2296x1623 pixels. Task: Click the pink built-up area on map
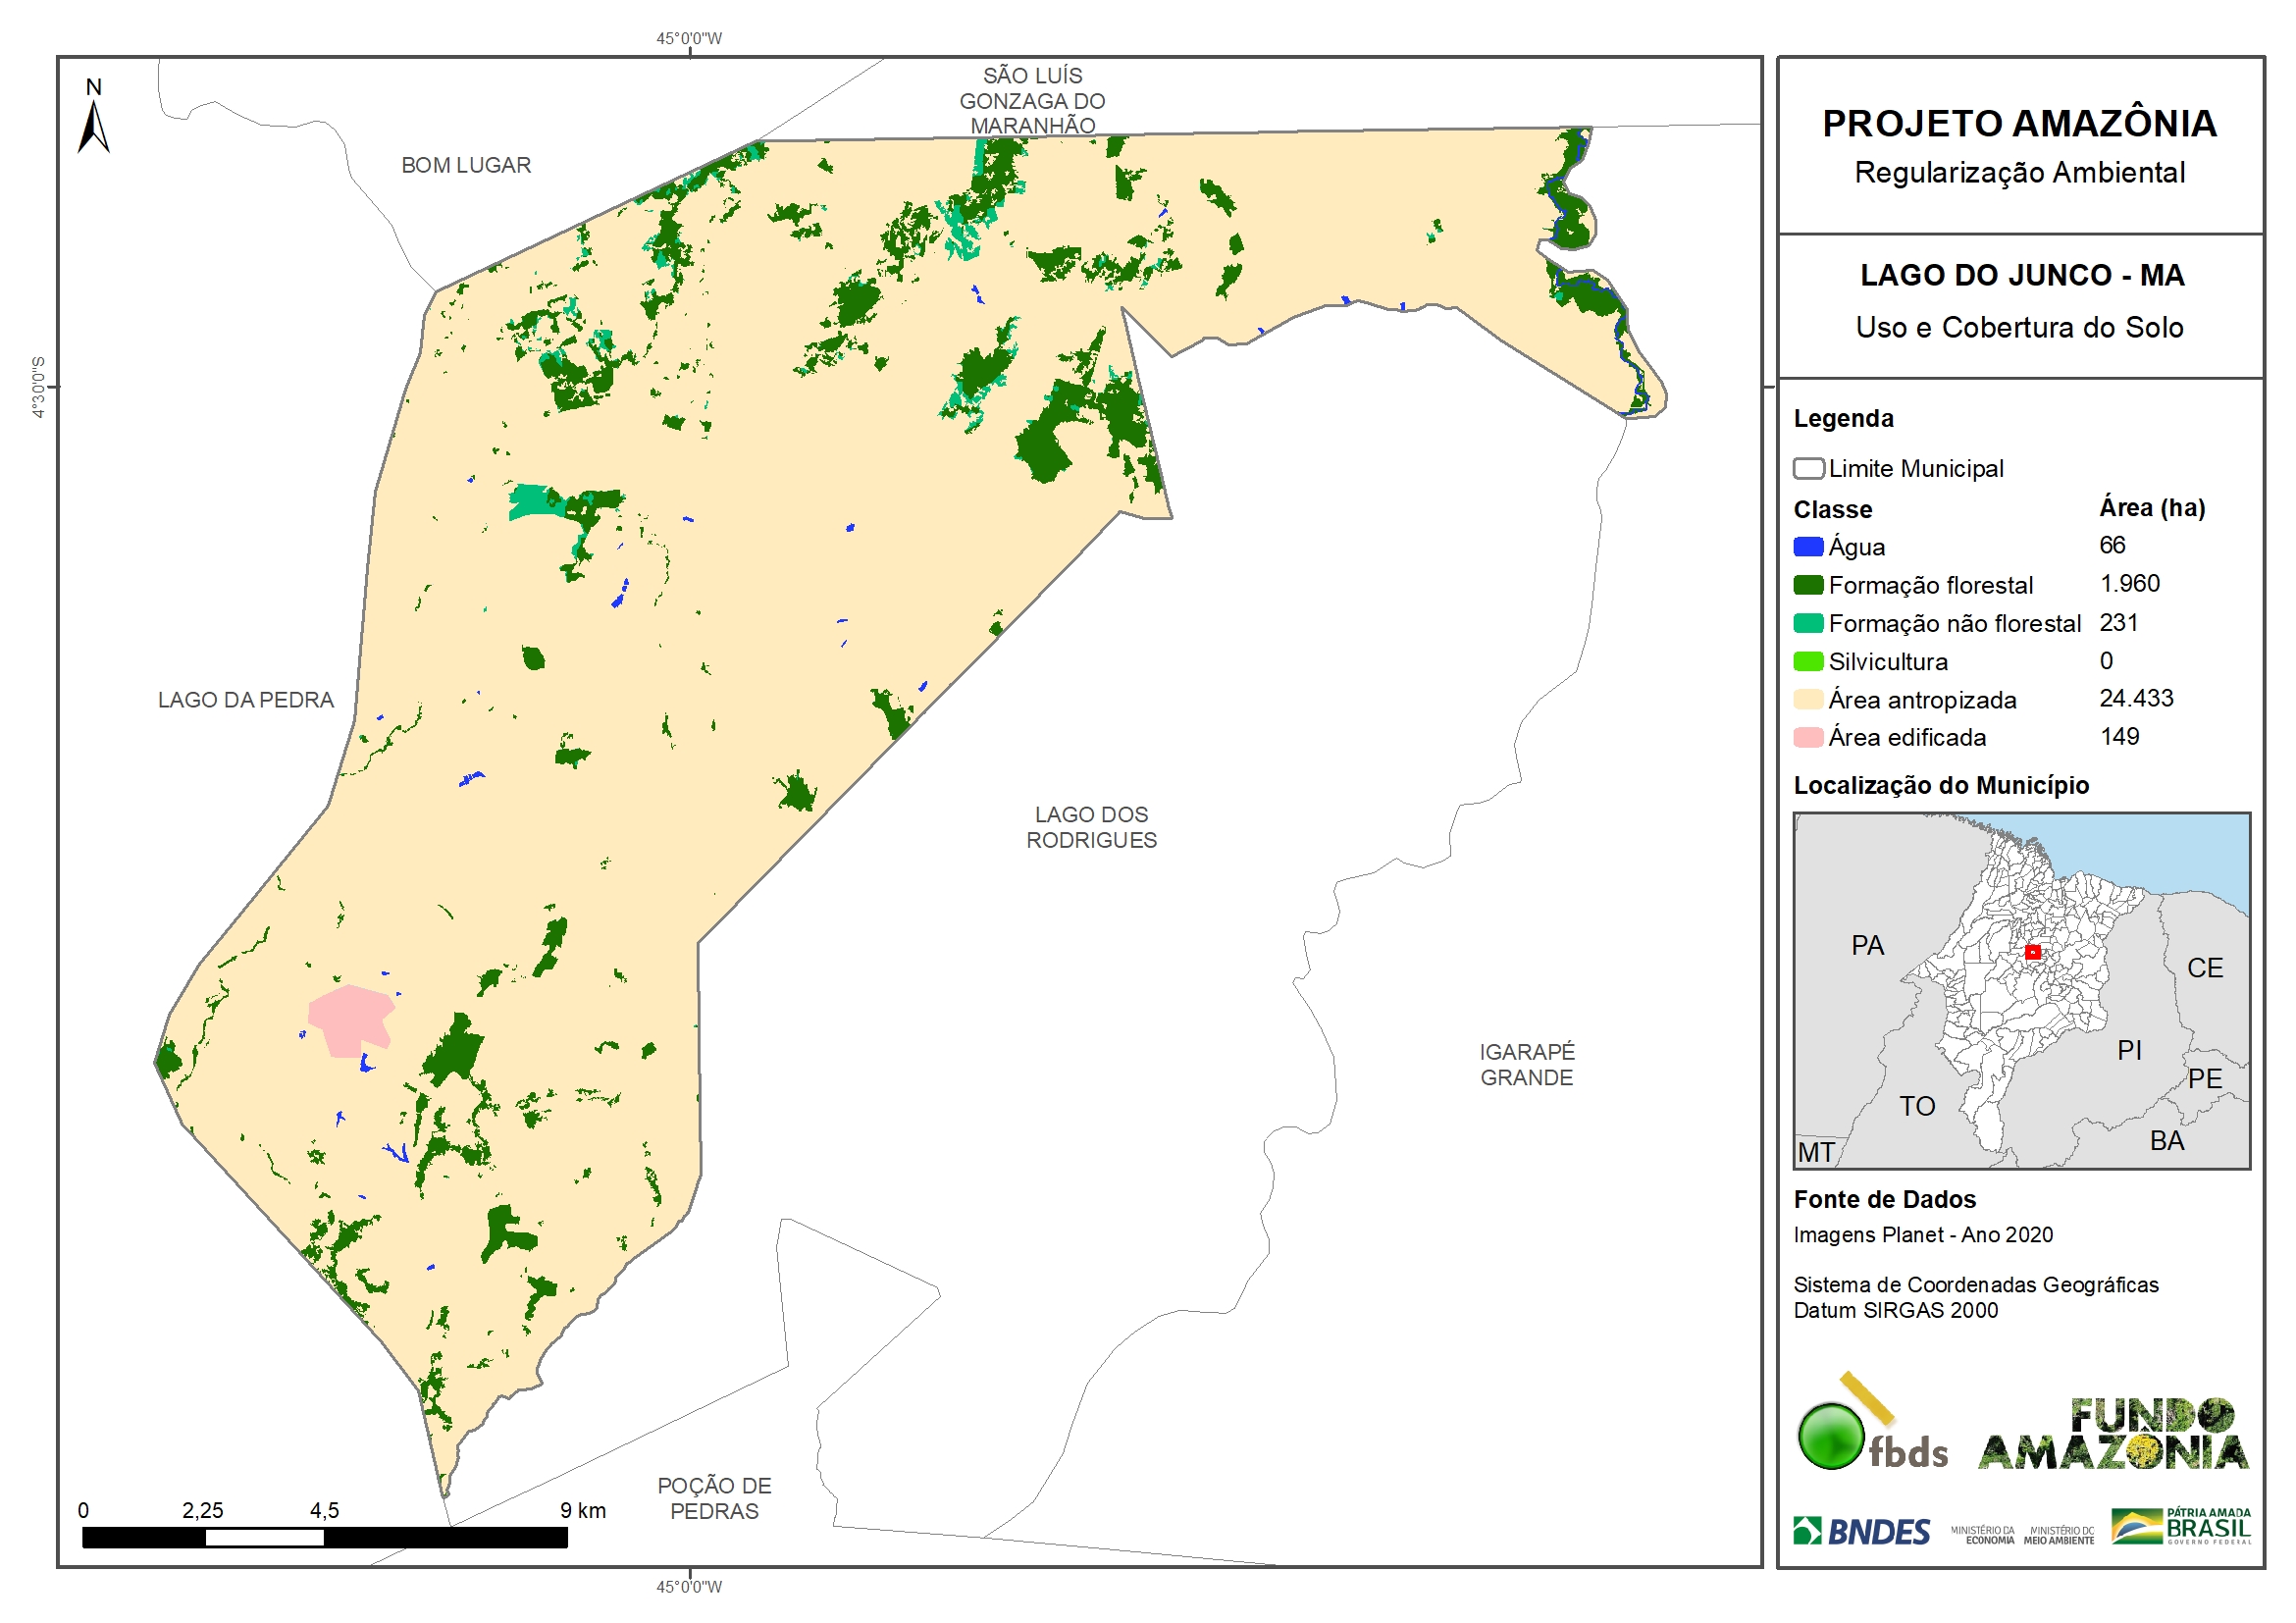348,1018
